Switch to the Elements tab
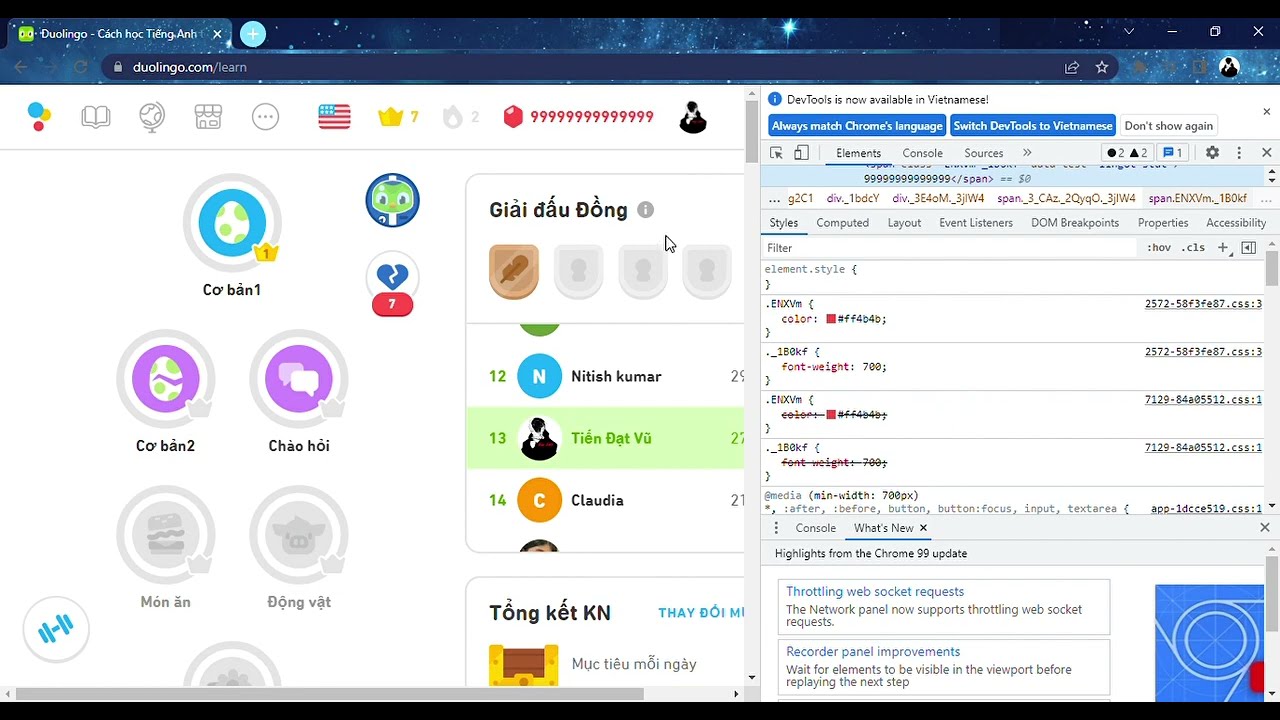1280x720 pixels. (x=858, y=153)
